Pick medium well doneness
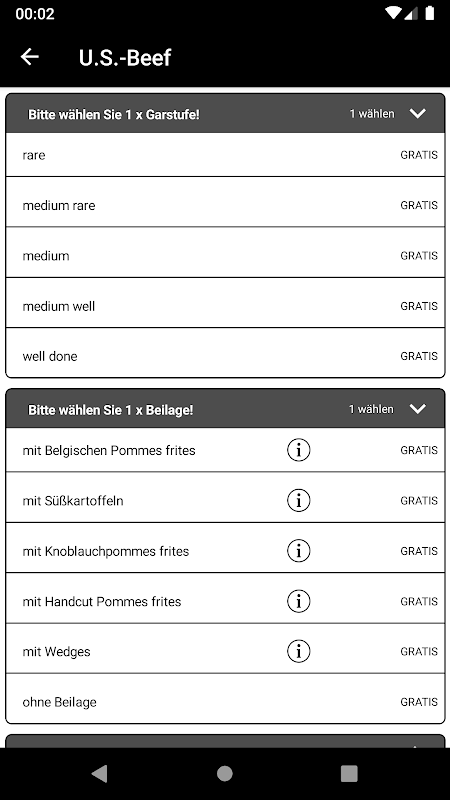The image size is (450, 800). [x=225, y=306]
